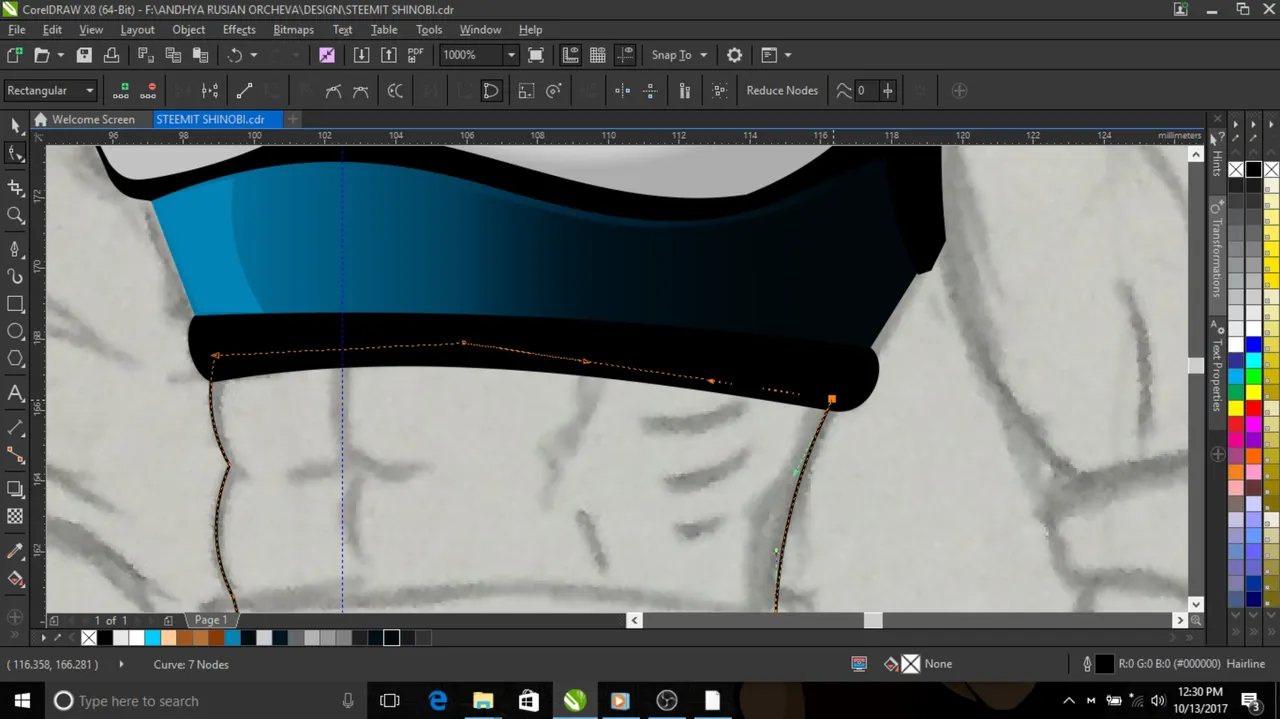Image resolution: width=1280 pixels, height=719 pixels.
Task: Open the Options gear icon
Action: [734, 55]
